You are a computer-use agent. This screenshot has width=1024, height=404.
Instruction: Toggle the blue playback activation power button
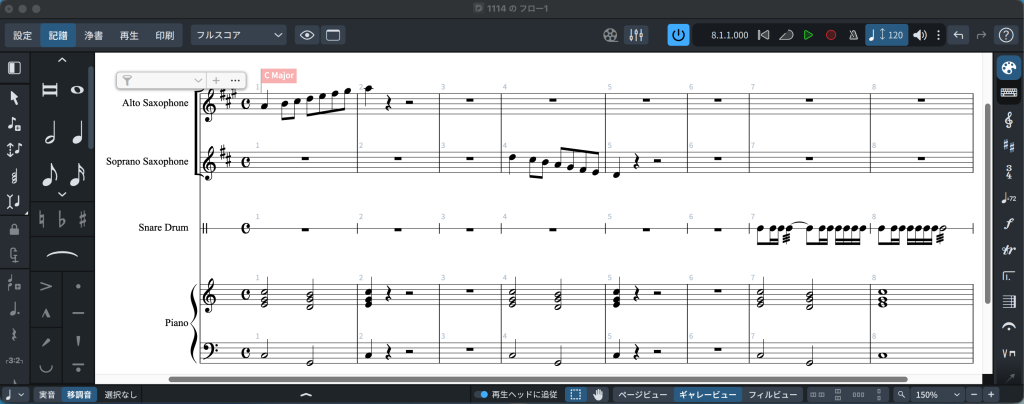(x=679, y=35)
